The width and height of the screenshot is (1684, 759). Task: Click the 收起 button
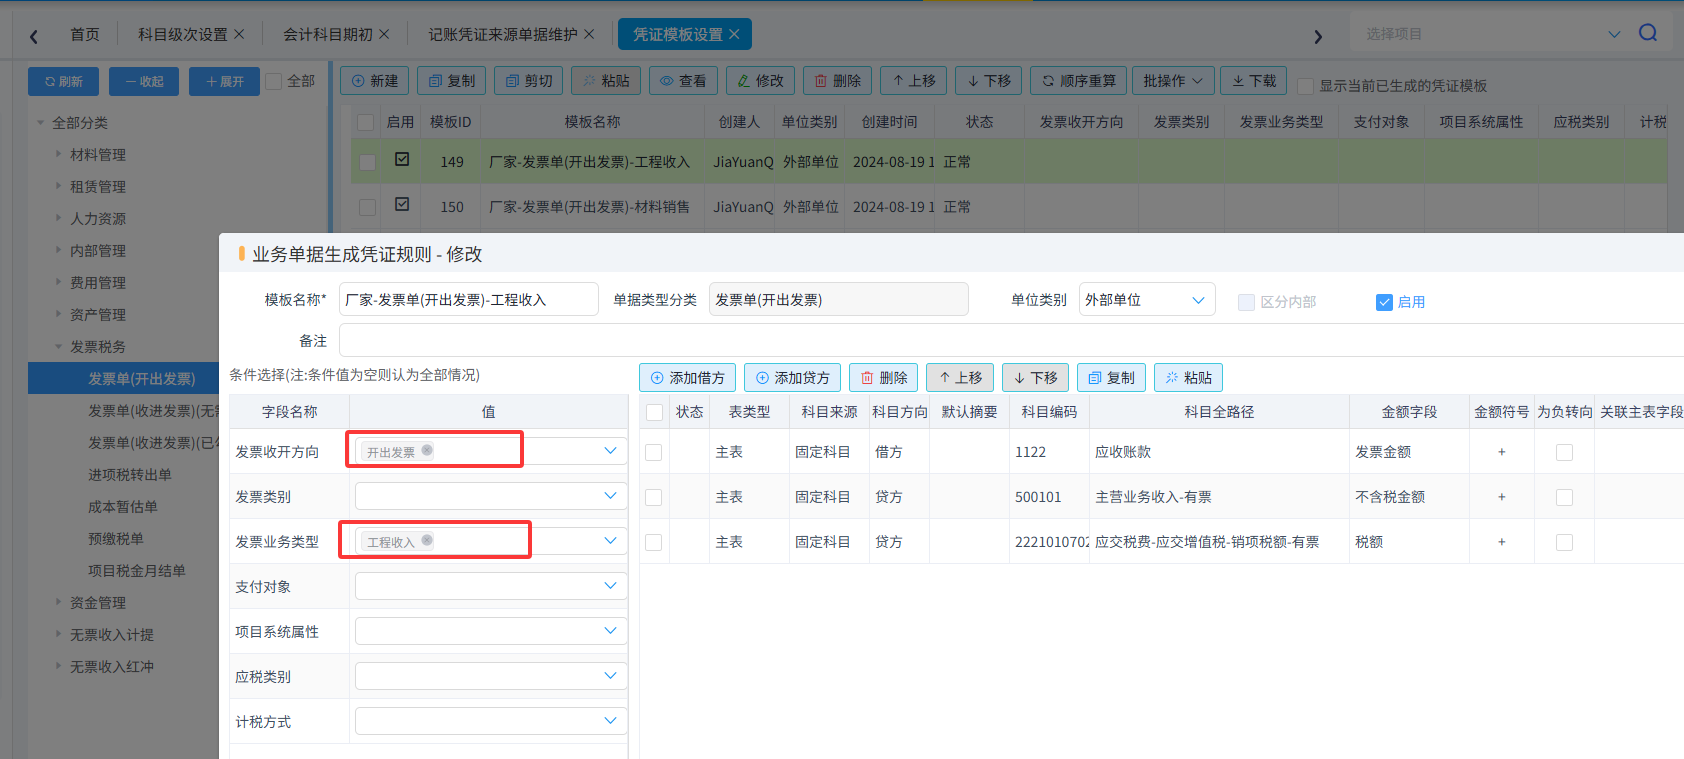(144, 82)
